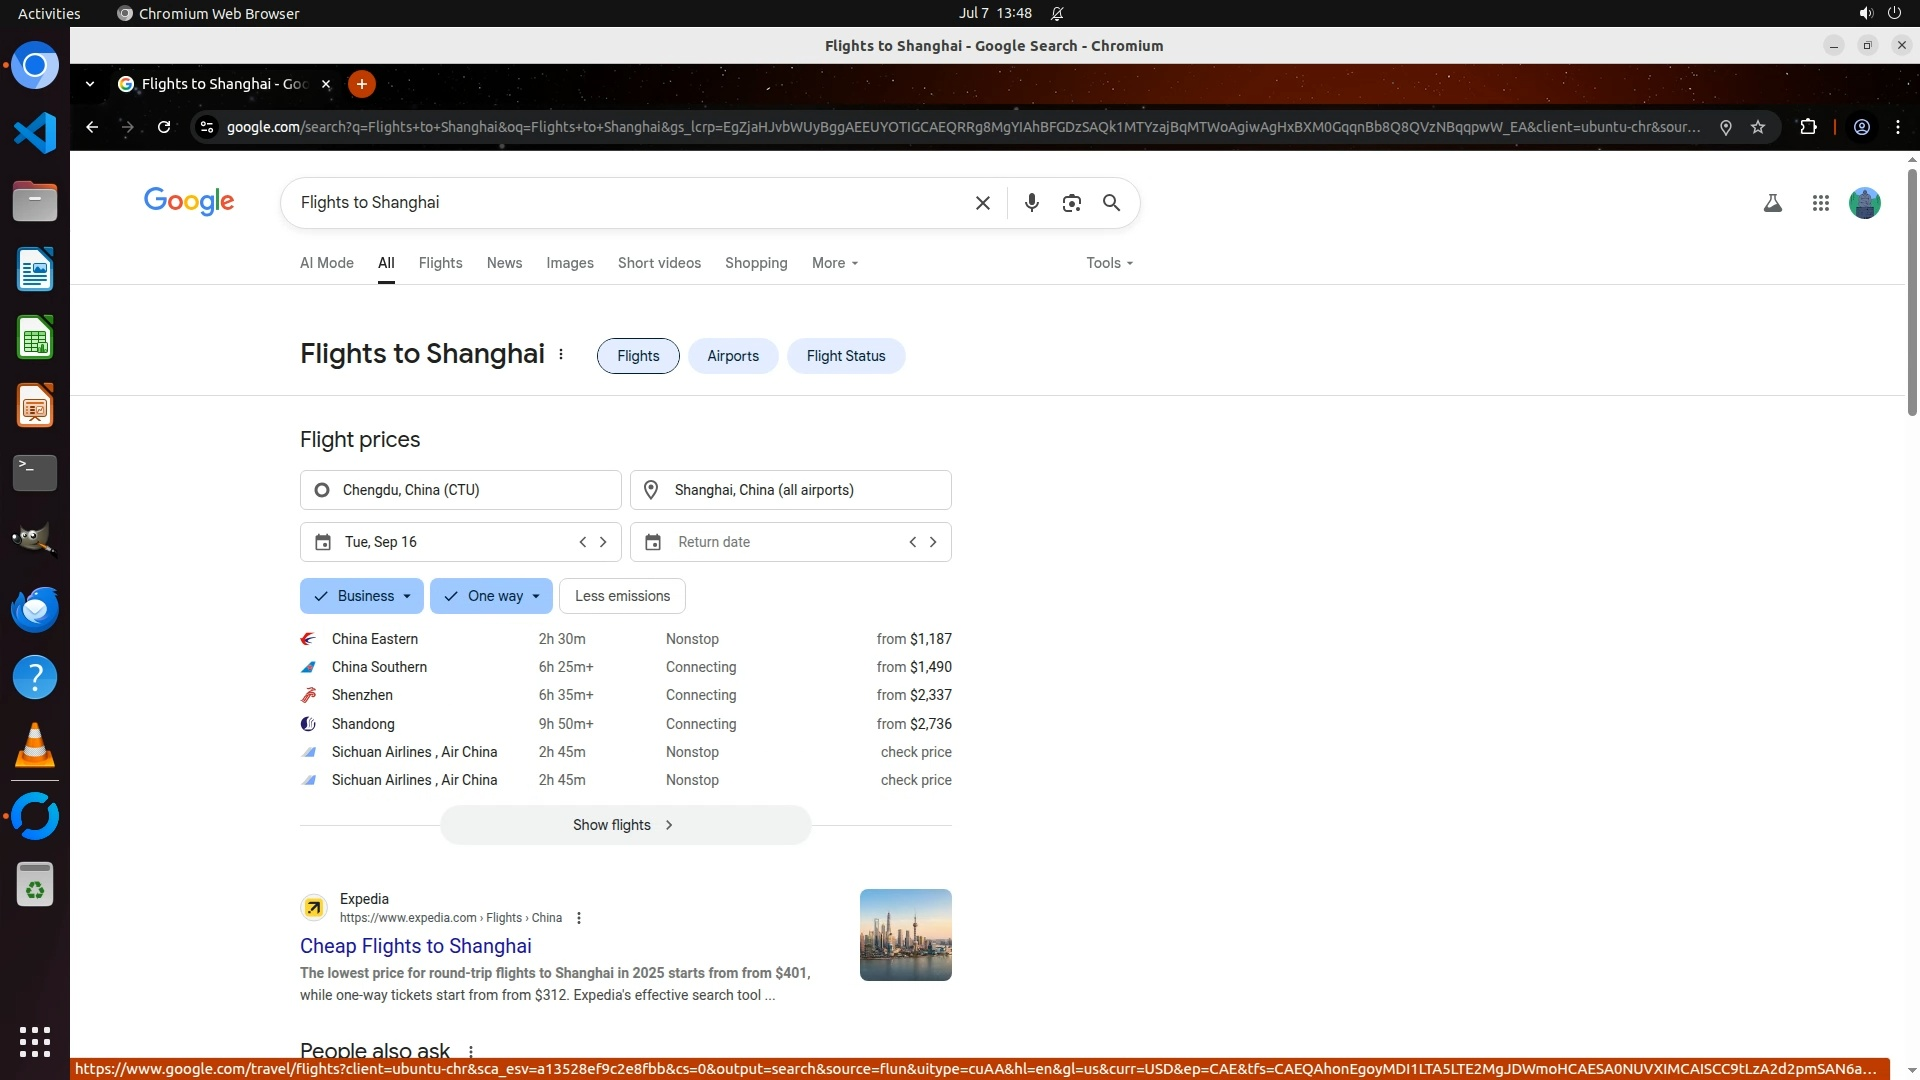Screen dimensions: 1920x1080
Task: Select the Flight Status chip
Action: [x=845, y=356]
